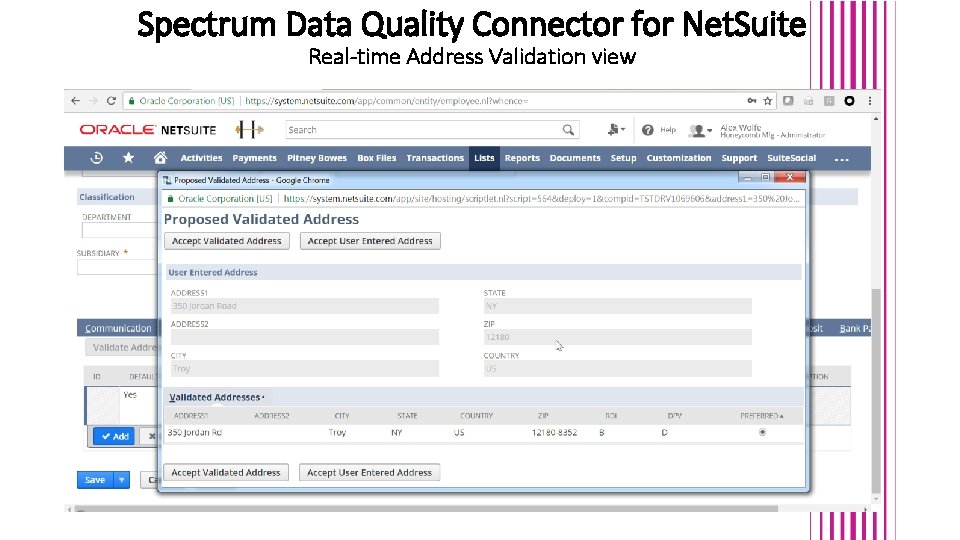The image size is (960, 540).
Task: Click the ADDRESS1 field showing 350 Jordan Road
Action: click(304, 306)
